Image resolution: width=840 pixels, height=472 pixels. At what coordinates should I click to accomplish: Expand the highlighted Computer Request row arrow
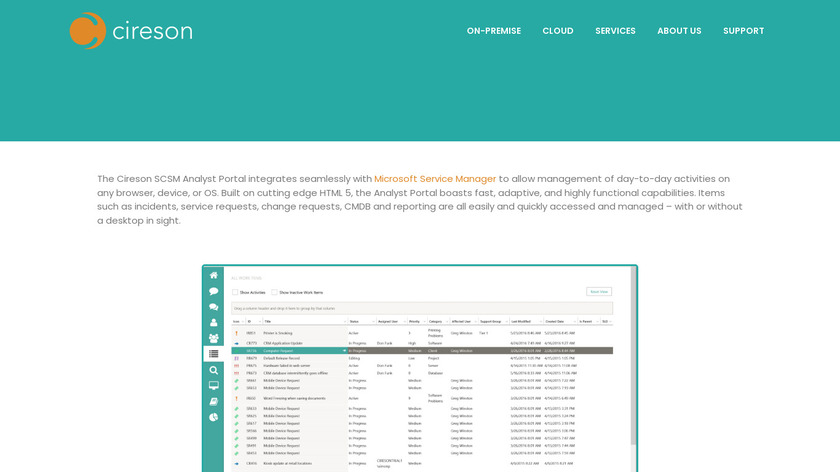coord(344,351)
